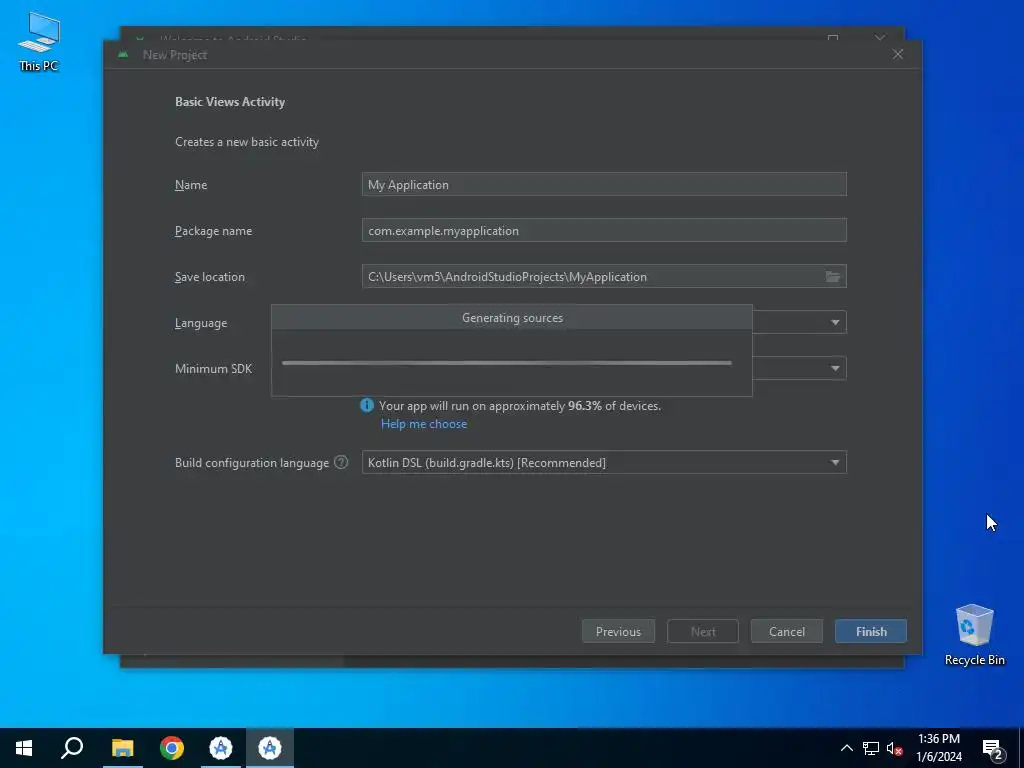Click into the Name input field
Image resolution: width=1024 pixels, height=768 pixels.
pos(604,184)
